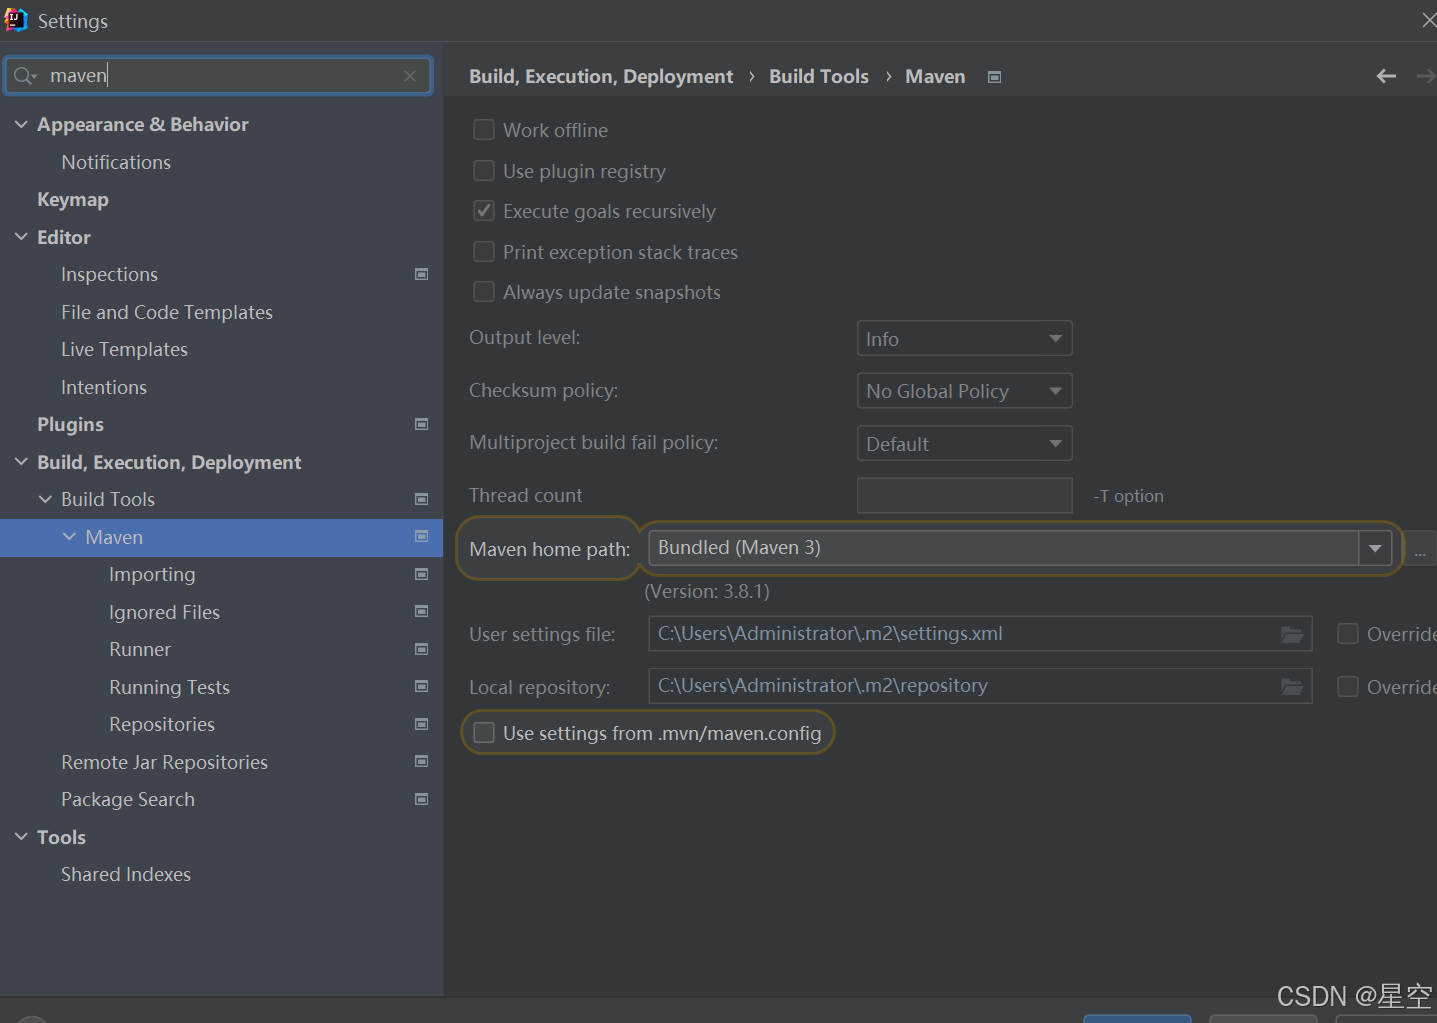Image resolution: width=1437 pixels, height=1023 pixels.
Task: Clear the maven search text with the X icon
Action: (410, 76)
